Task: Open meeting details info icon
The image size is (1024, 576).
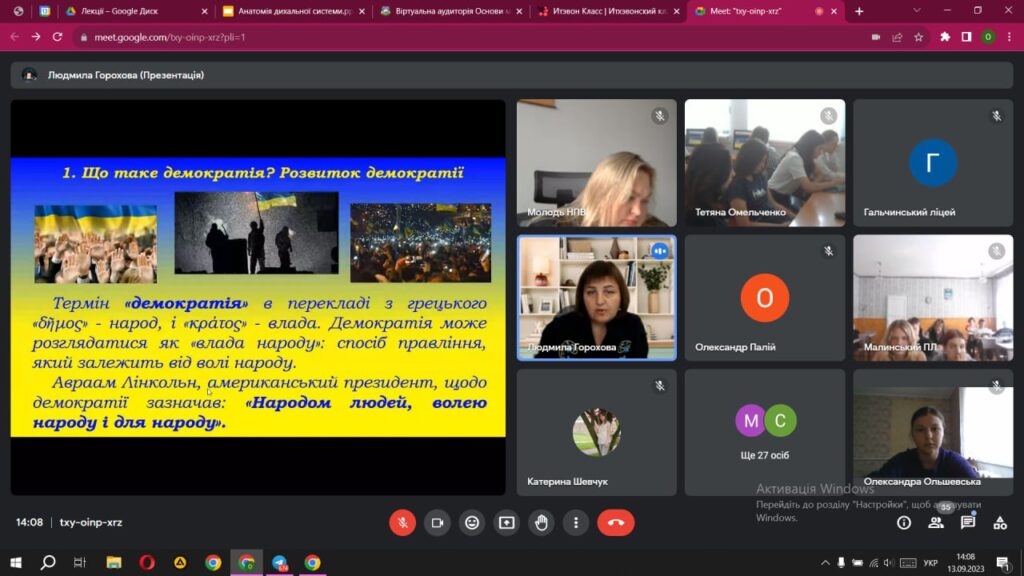Action: pyautogui.click(x=904, y=522)
